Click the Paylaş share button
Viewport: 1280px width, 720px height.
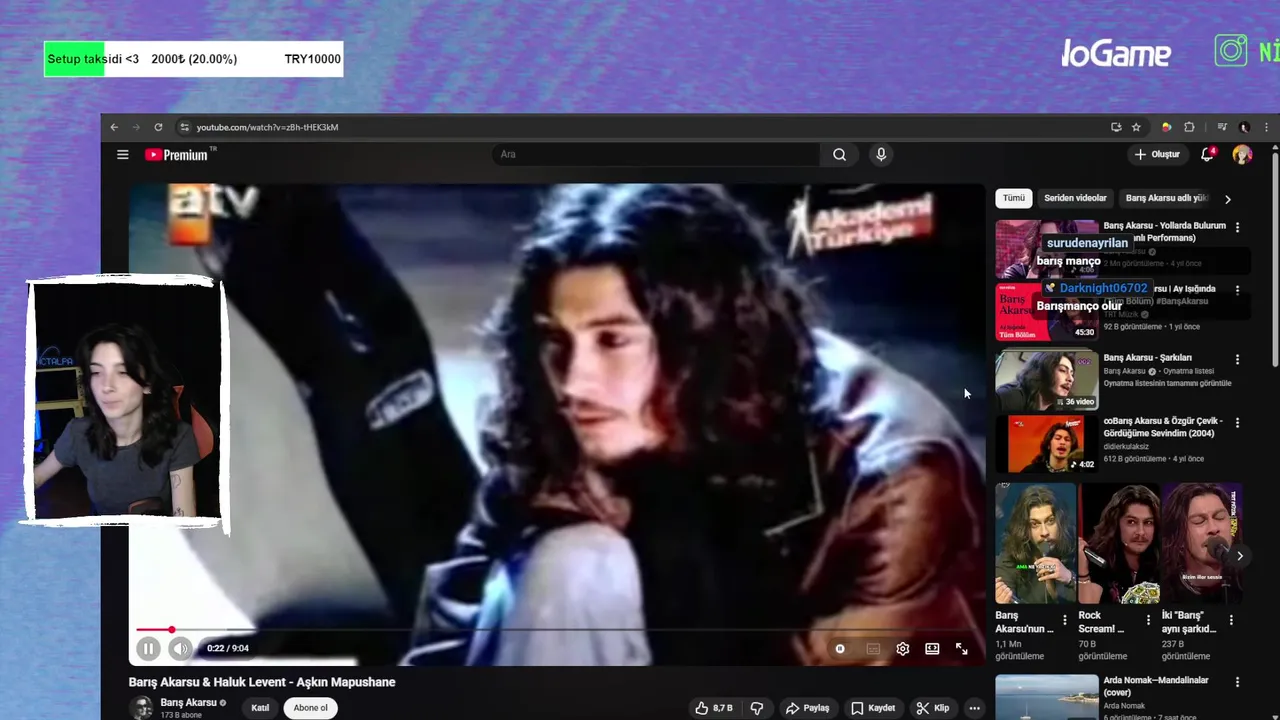pos(807,708)
